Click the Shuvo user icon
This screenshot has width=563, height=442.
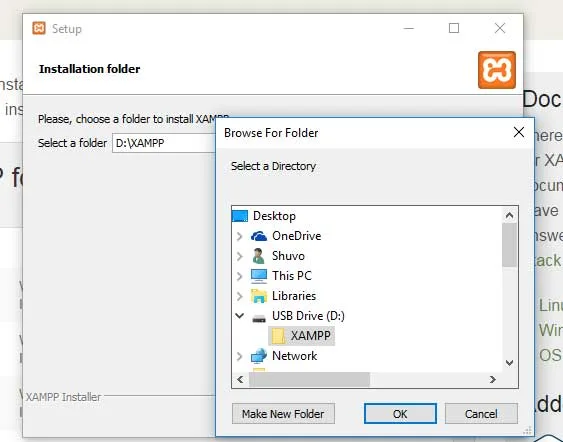pos(258,256)
